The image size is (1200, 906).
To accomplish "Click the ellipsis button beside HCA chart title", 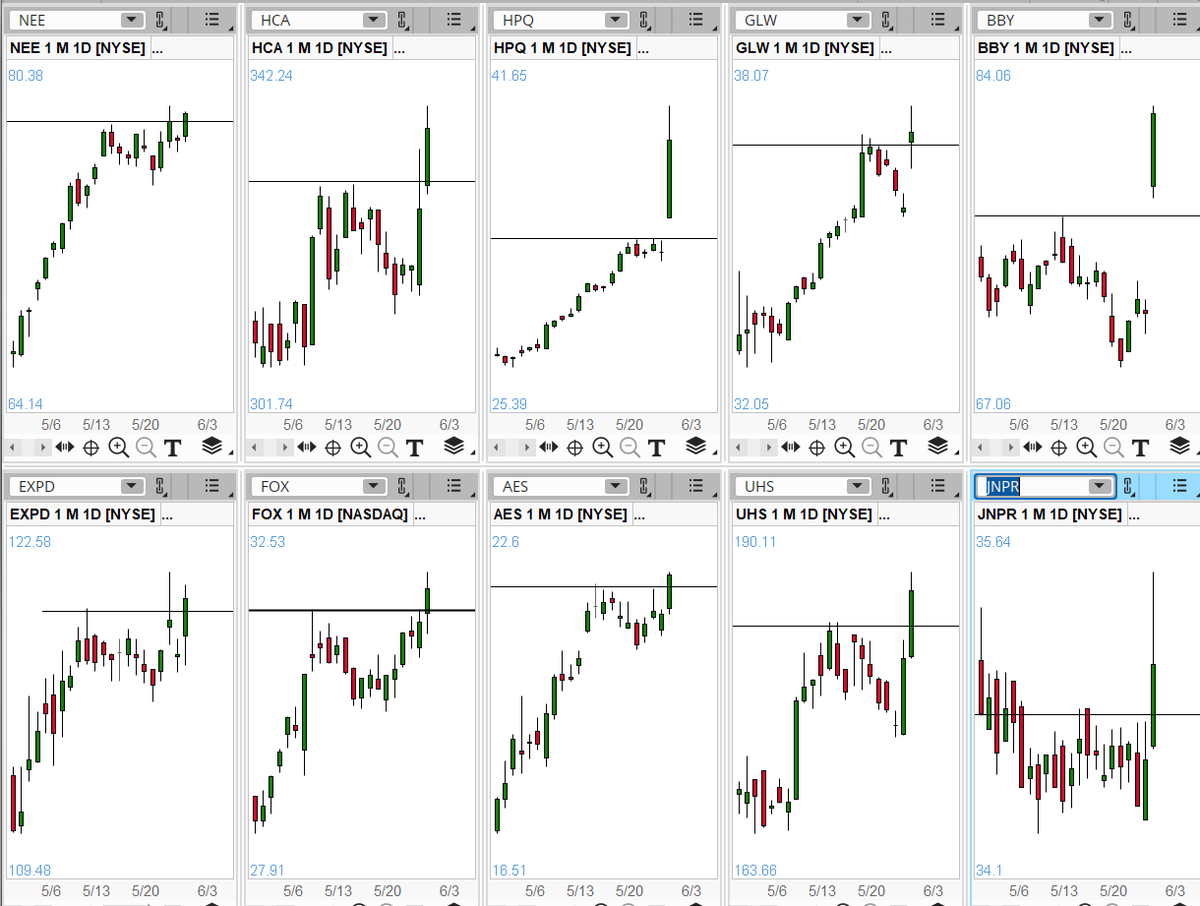I will pyautogui.click(x=400, y=48).
